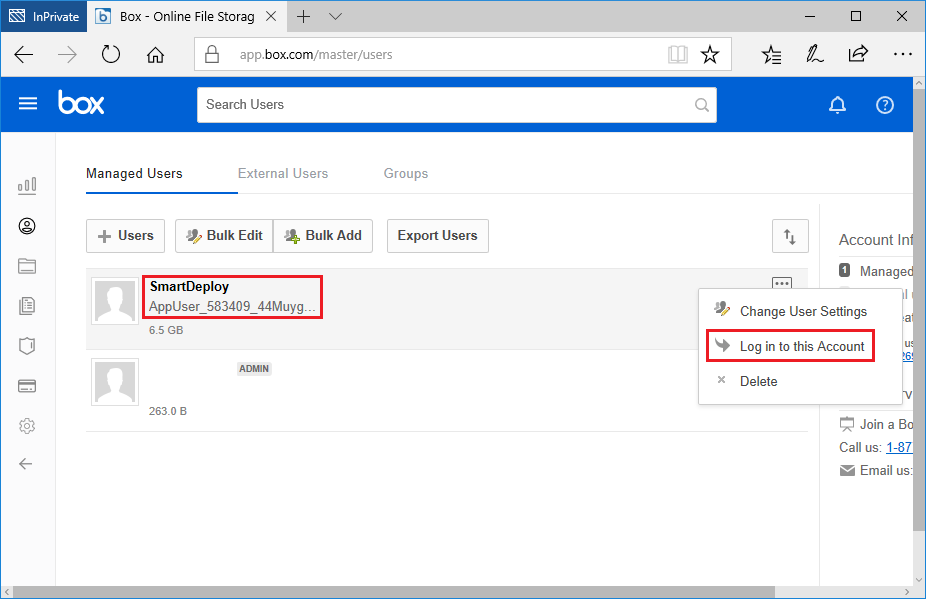The height and width of the screenshot is (599, 926).
Task: Open the favorites hub icon
Action: click(x=771, y=54)
